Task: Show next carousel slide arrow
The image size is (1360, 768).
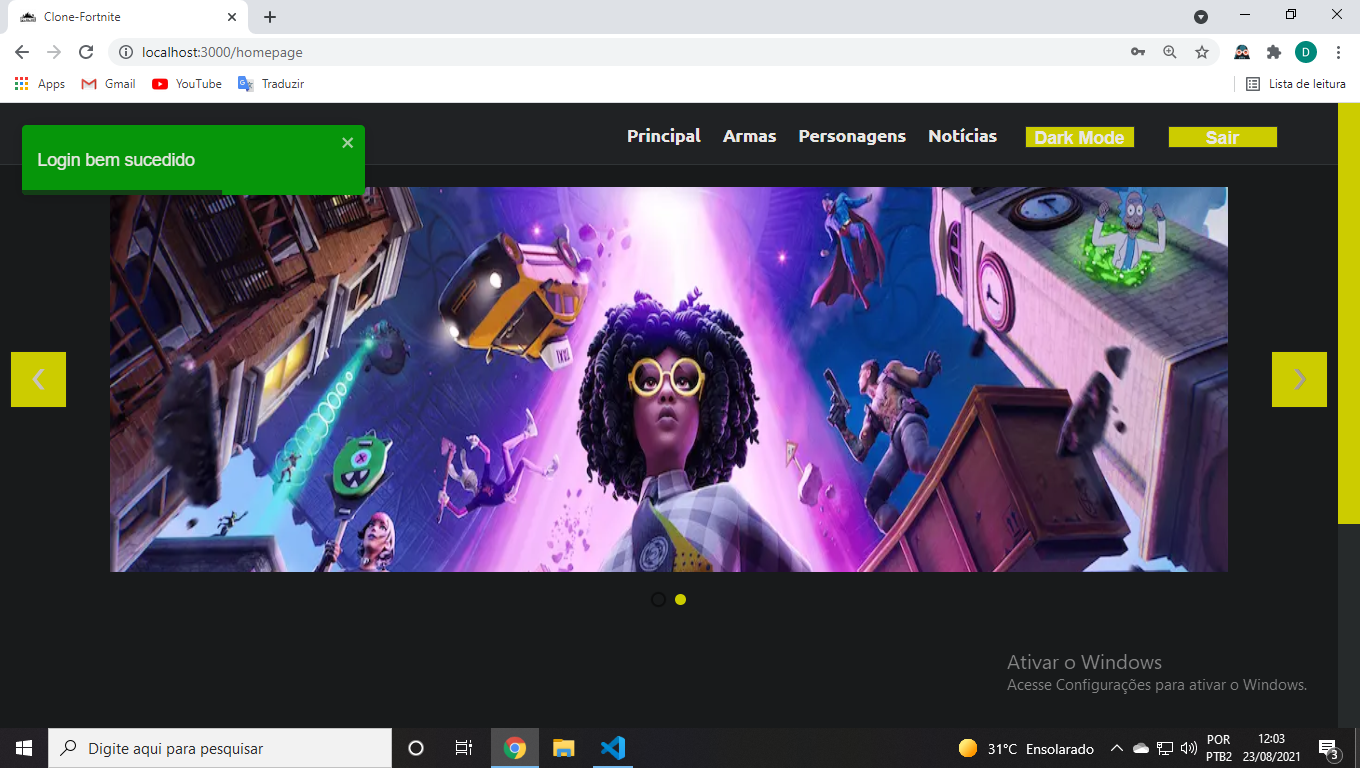Action: (x=1299, y=379)
